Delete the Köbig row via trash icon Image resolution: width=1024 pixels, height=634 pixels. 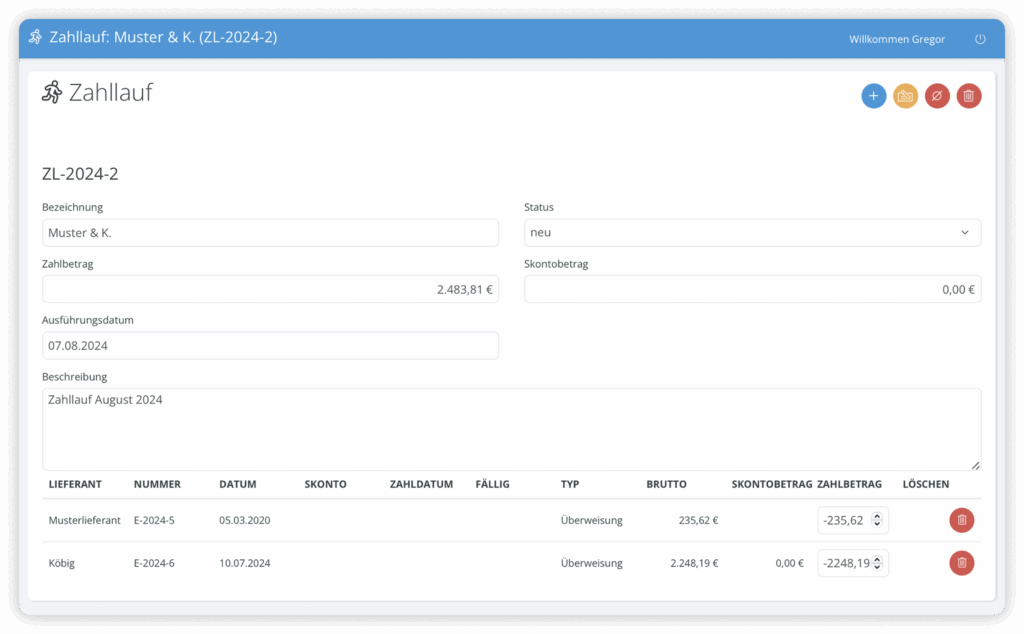click(x=961, y=563)
